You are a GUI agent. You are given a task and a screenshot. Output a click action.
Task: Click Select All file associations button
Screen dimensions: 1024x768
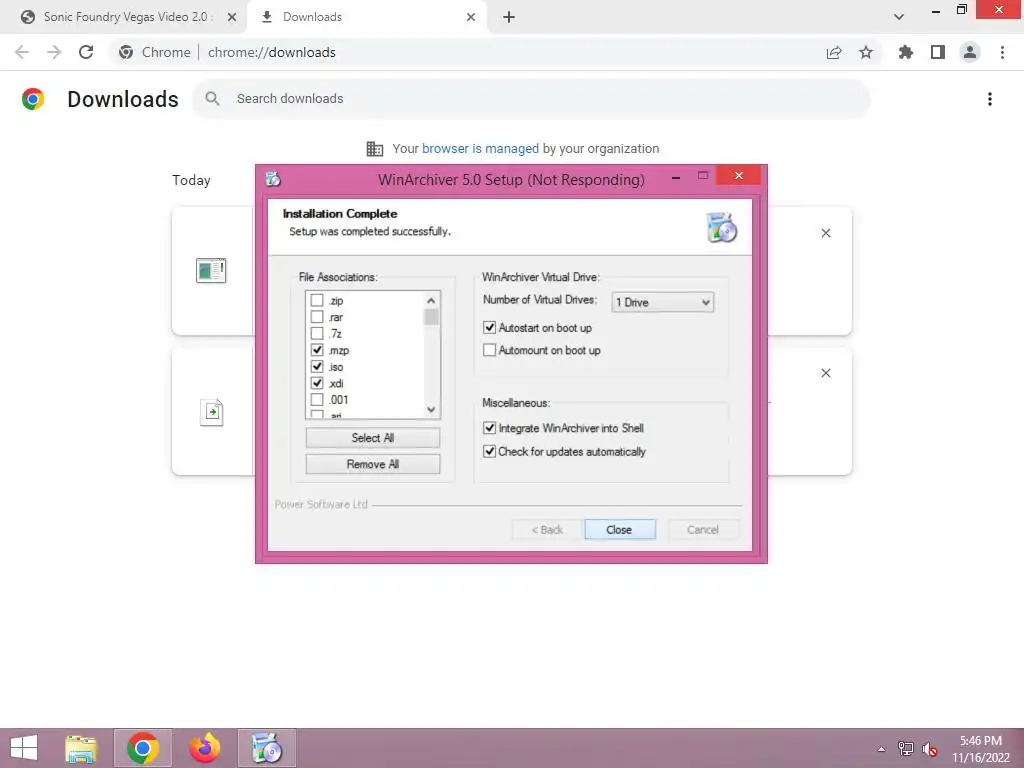[x=372, y=438]
